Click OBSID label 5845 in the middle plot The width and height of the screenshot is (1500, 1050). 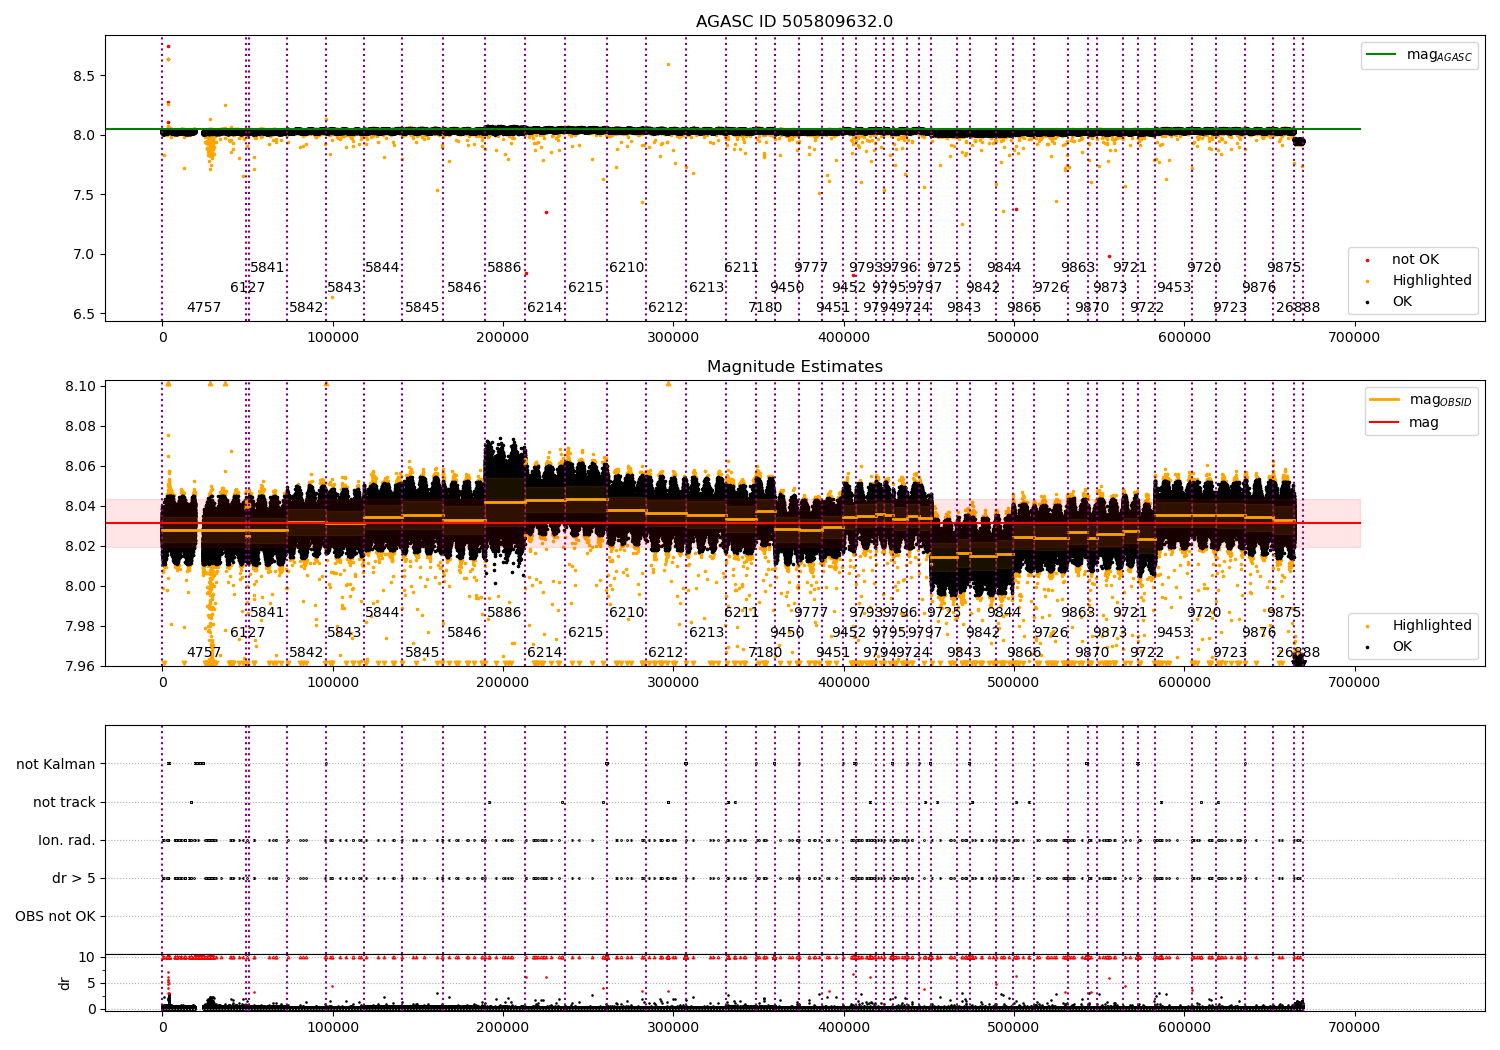click(422, 653)
